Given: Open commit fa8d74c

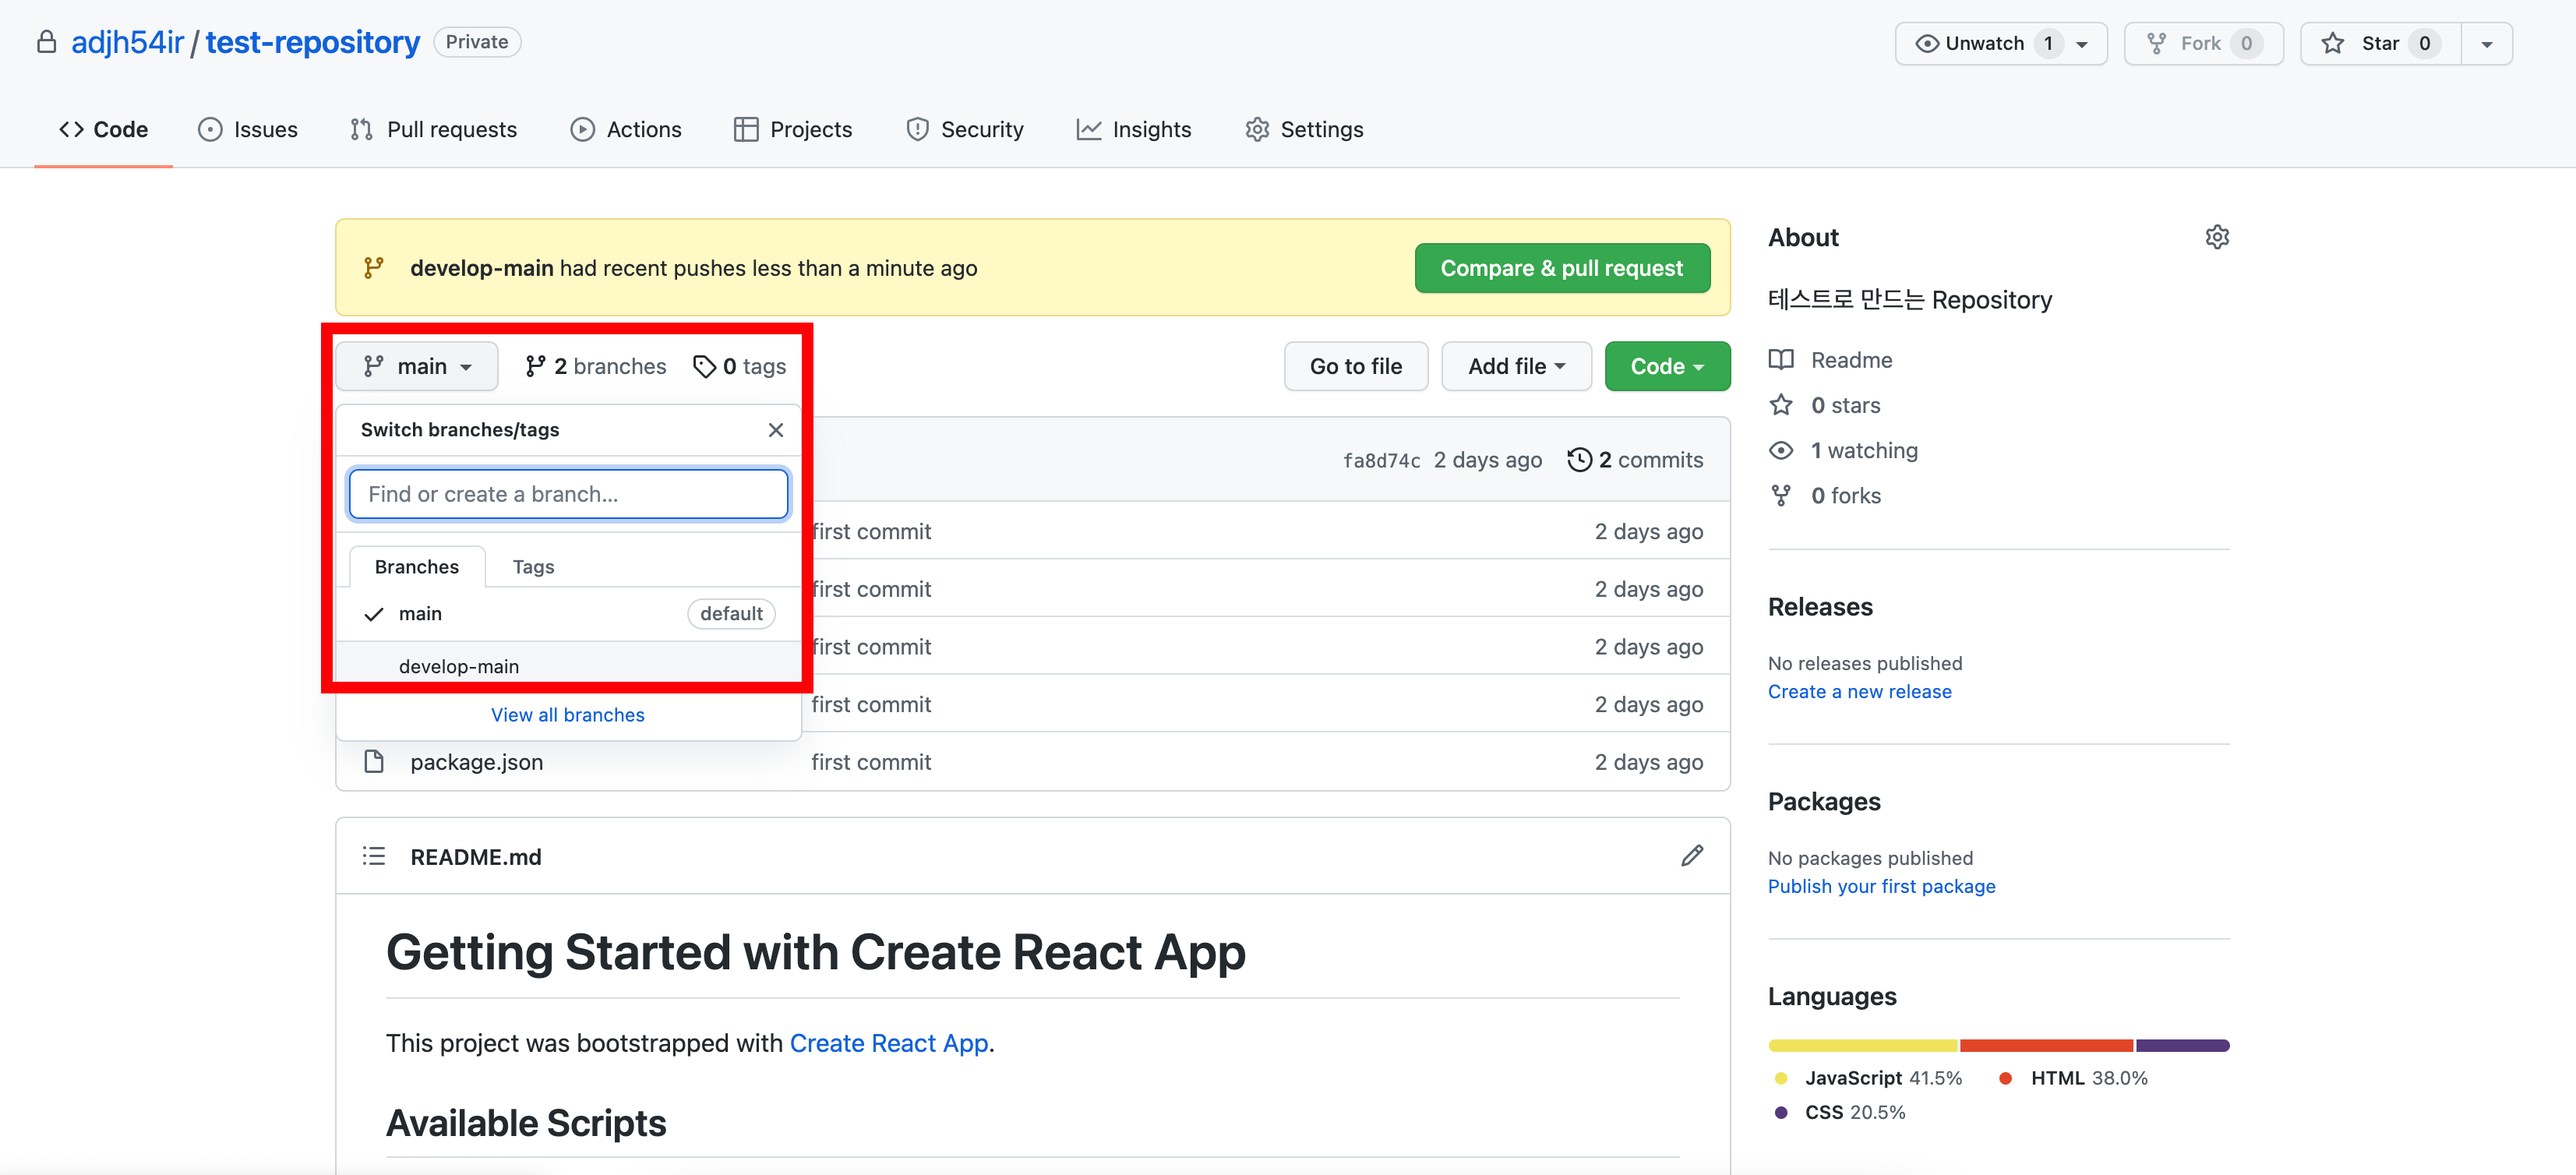Looking at the screenshot, I should 1381,461.
